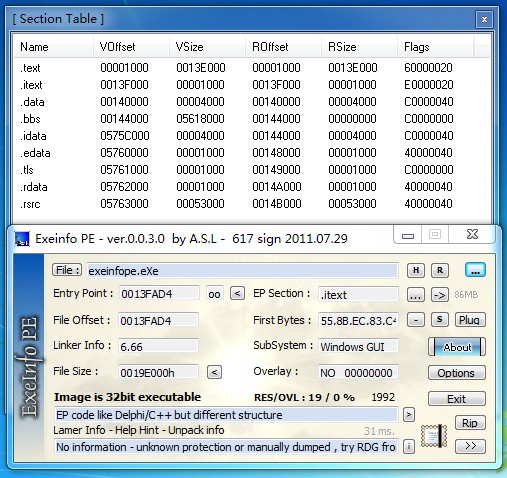Click the File : label button

pos(67,270)
